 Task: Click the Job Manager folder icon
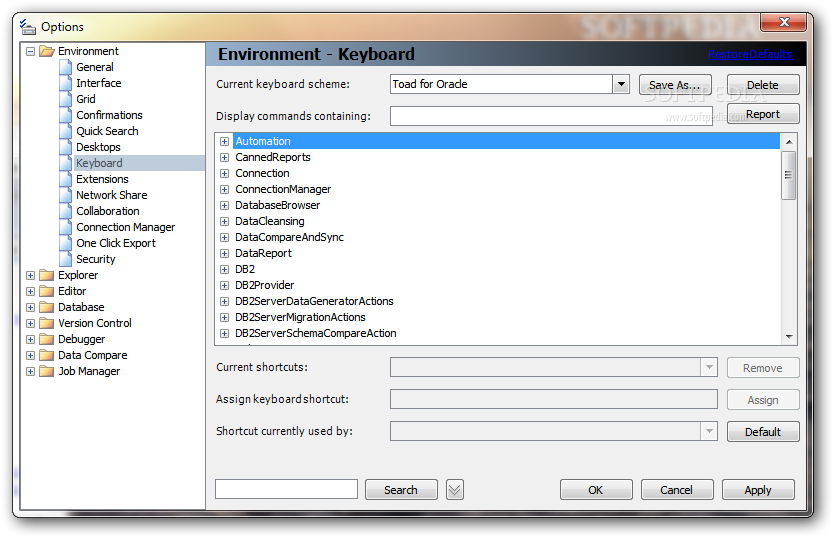point(47,371)
